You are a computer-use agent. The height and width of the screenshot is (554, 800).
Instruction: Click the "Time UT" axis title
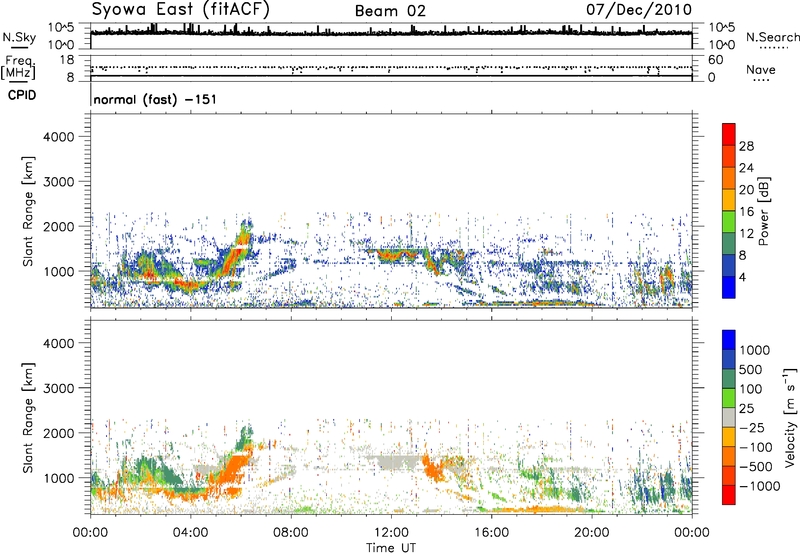click(x=391, y=548)
